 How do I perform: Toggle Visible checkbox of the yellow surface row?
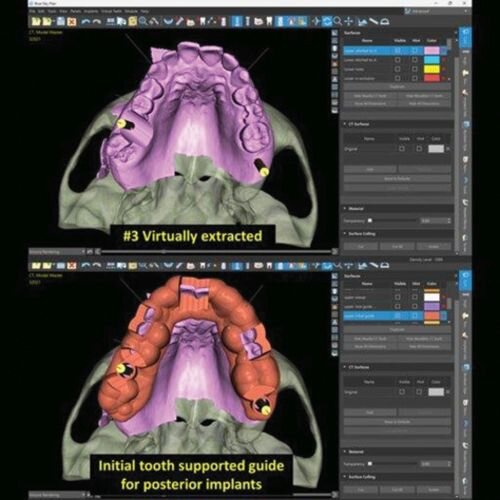tap(398, 69)
